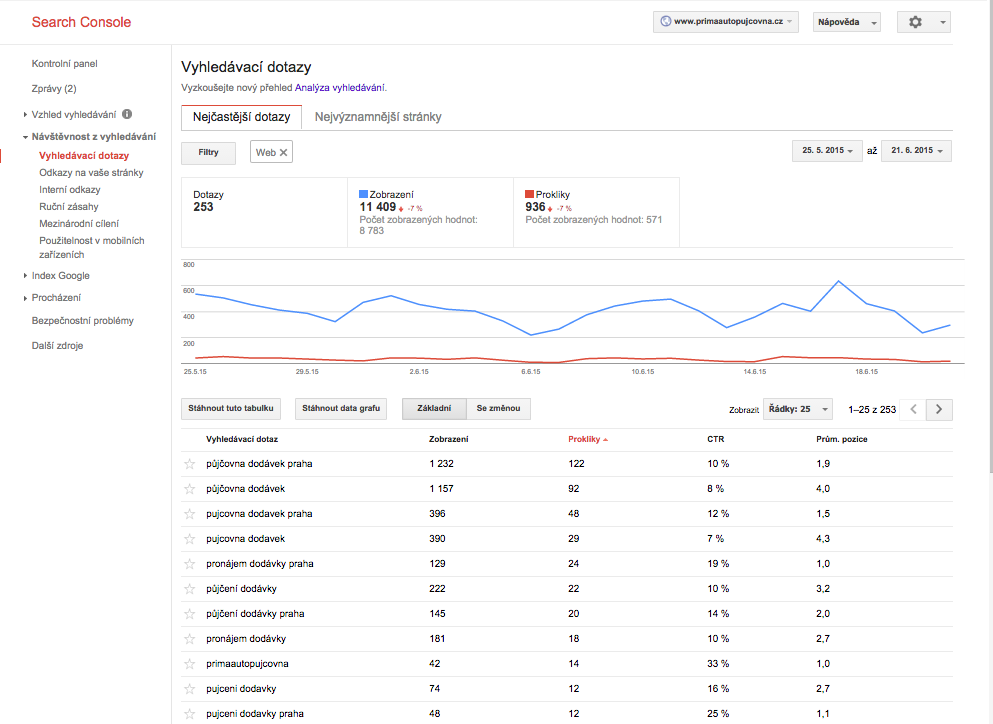The height and width of the screenshot is (724, 993).
Task: Star the query "půjčovna dodávek praha"
Action: pos(188,464)
